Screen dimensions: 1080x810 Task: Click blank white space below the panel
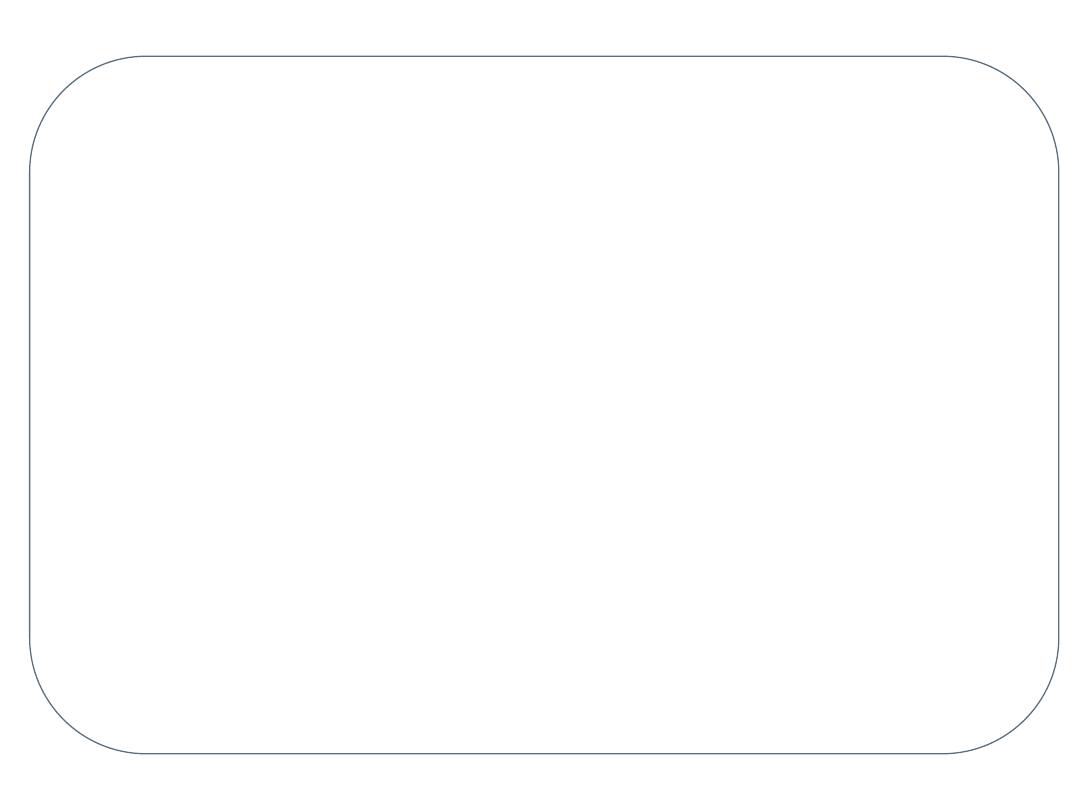pyautogui.click(x=544, y=782)
